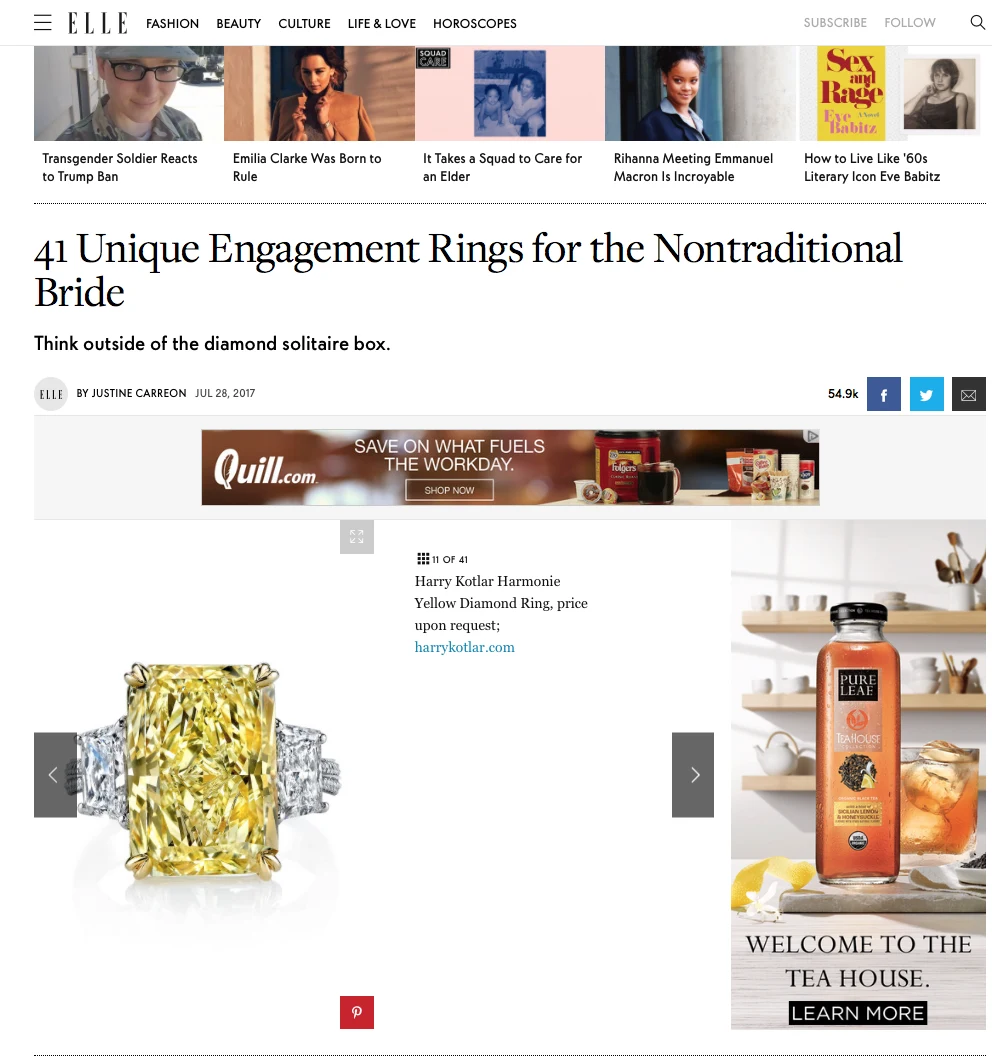The width and height of the screenshot is (992, 1062).
Task: Visit the harrykotlar.com link
Action: coord(464,647)
